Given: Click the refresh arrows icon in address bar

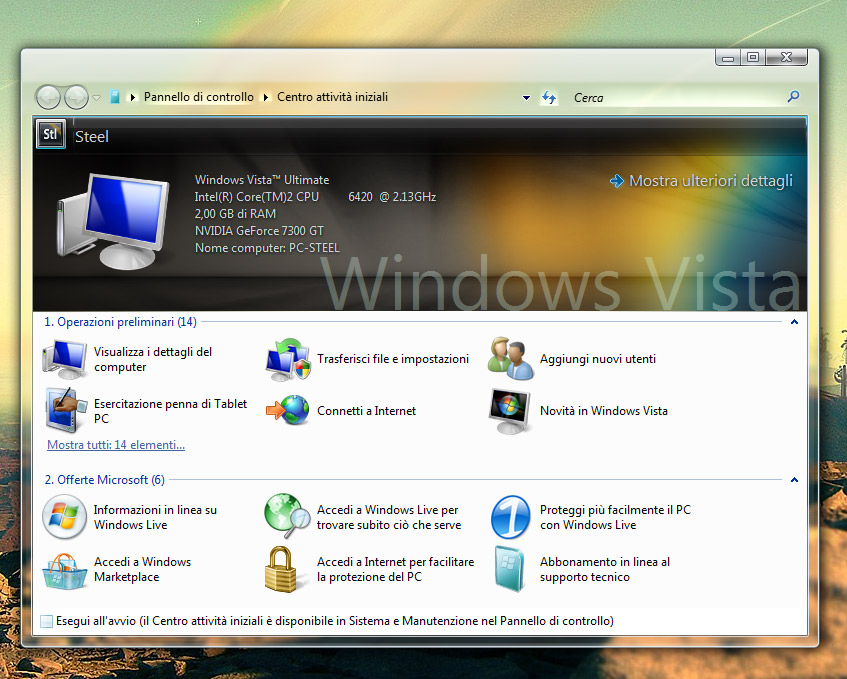Looking at the screenshot, I should point(549,98).
